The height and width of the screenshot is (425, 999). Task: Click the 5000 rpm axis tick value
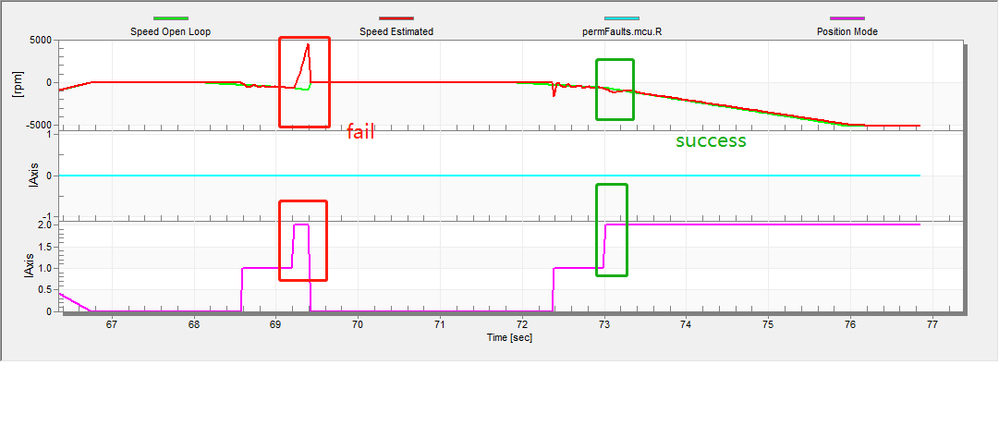(x=40, y=40)
